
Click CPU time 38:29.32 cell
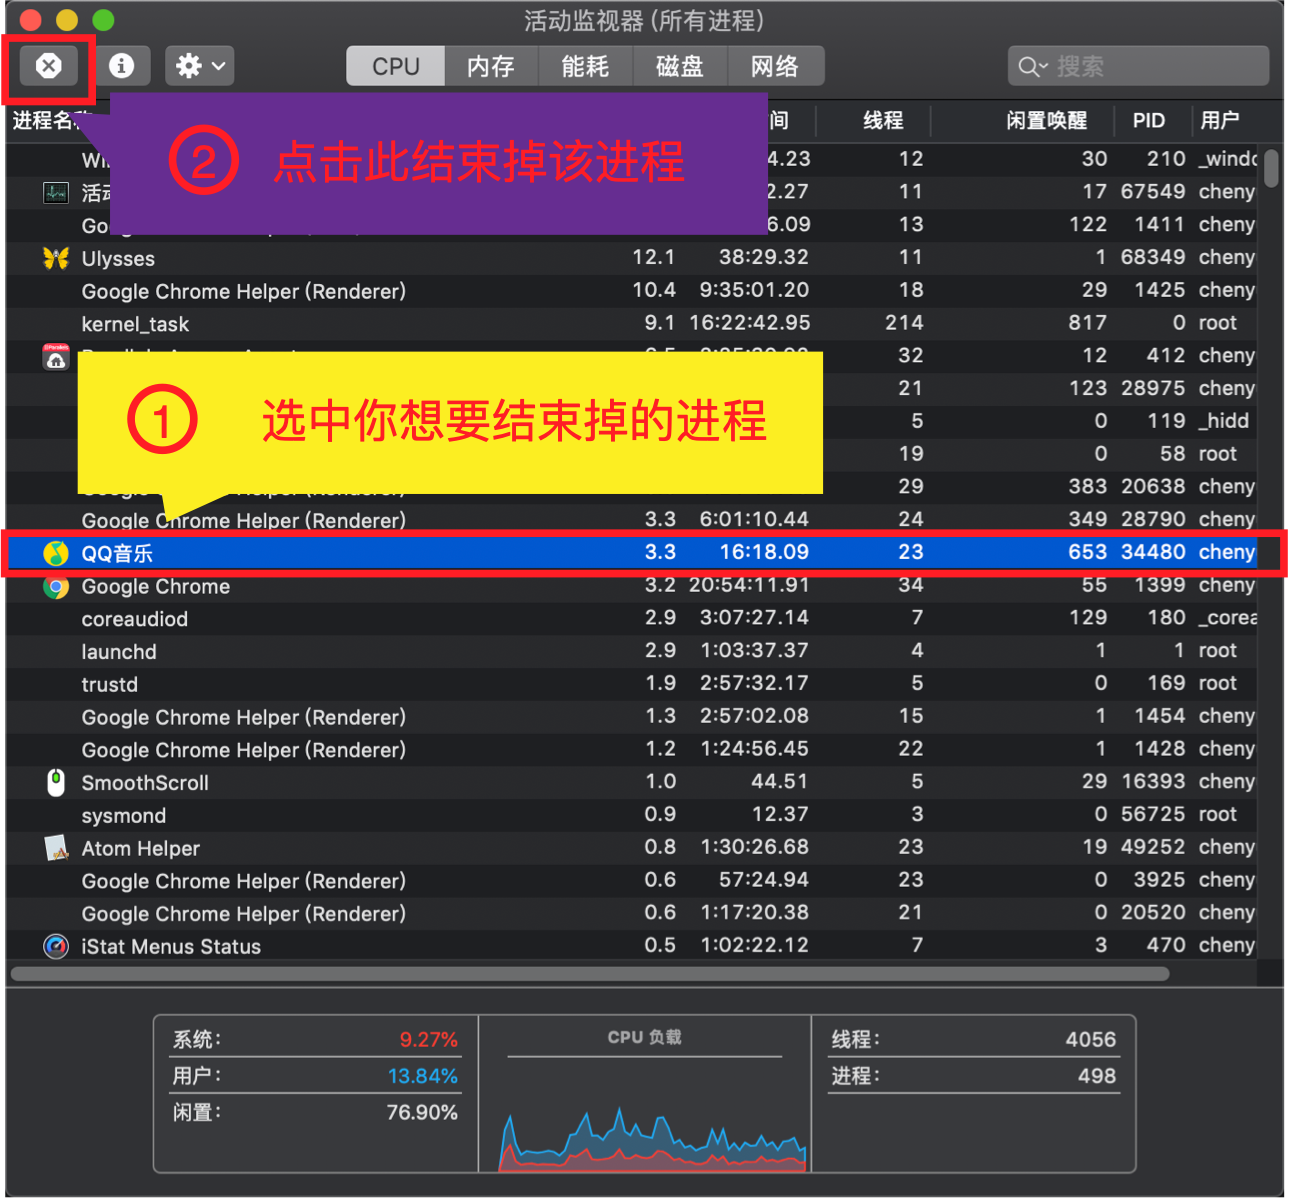pyautogui.click(x=764, y=257)
